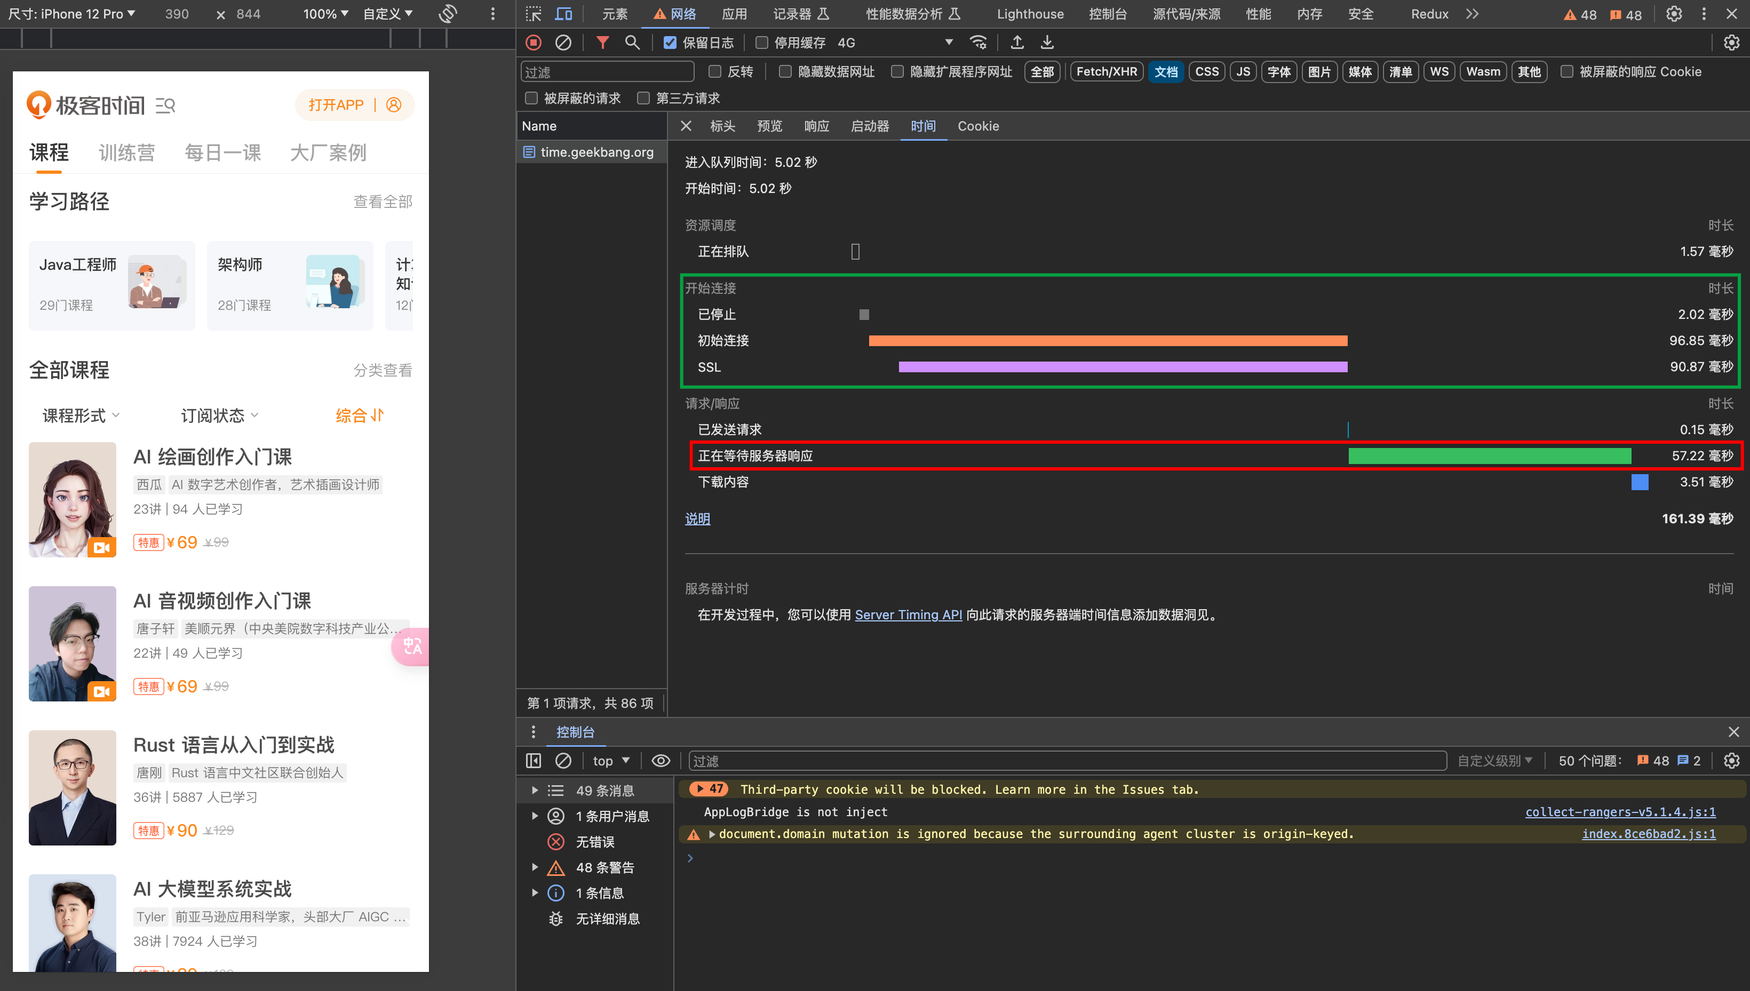Check the 第三方请求 checkbox
The width and height of the screenshot is (1750, 991).
coord(643,98)
